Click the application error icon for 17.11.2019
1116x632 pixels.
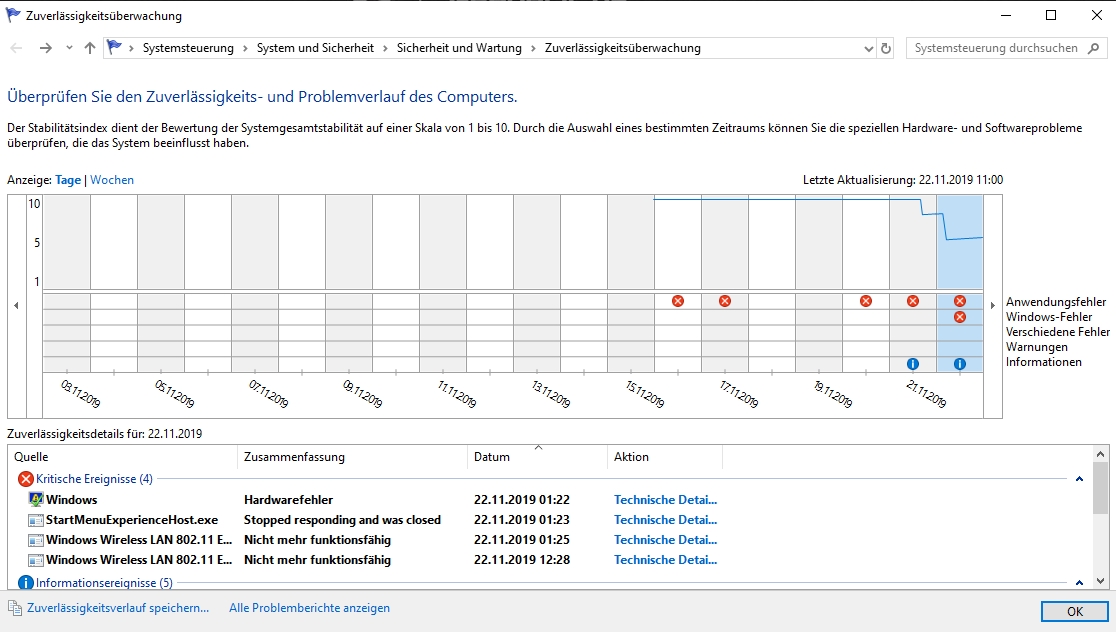725,301
